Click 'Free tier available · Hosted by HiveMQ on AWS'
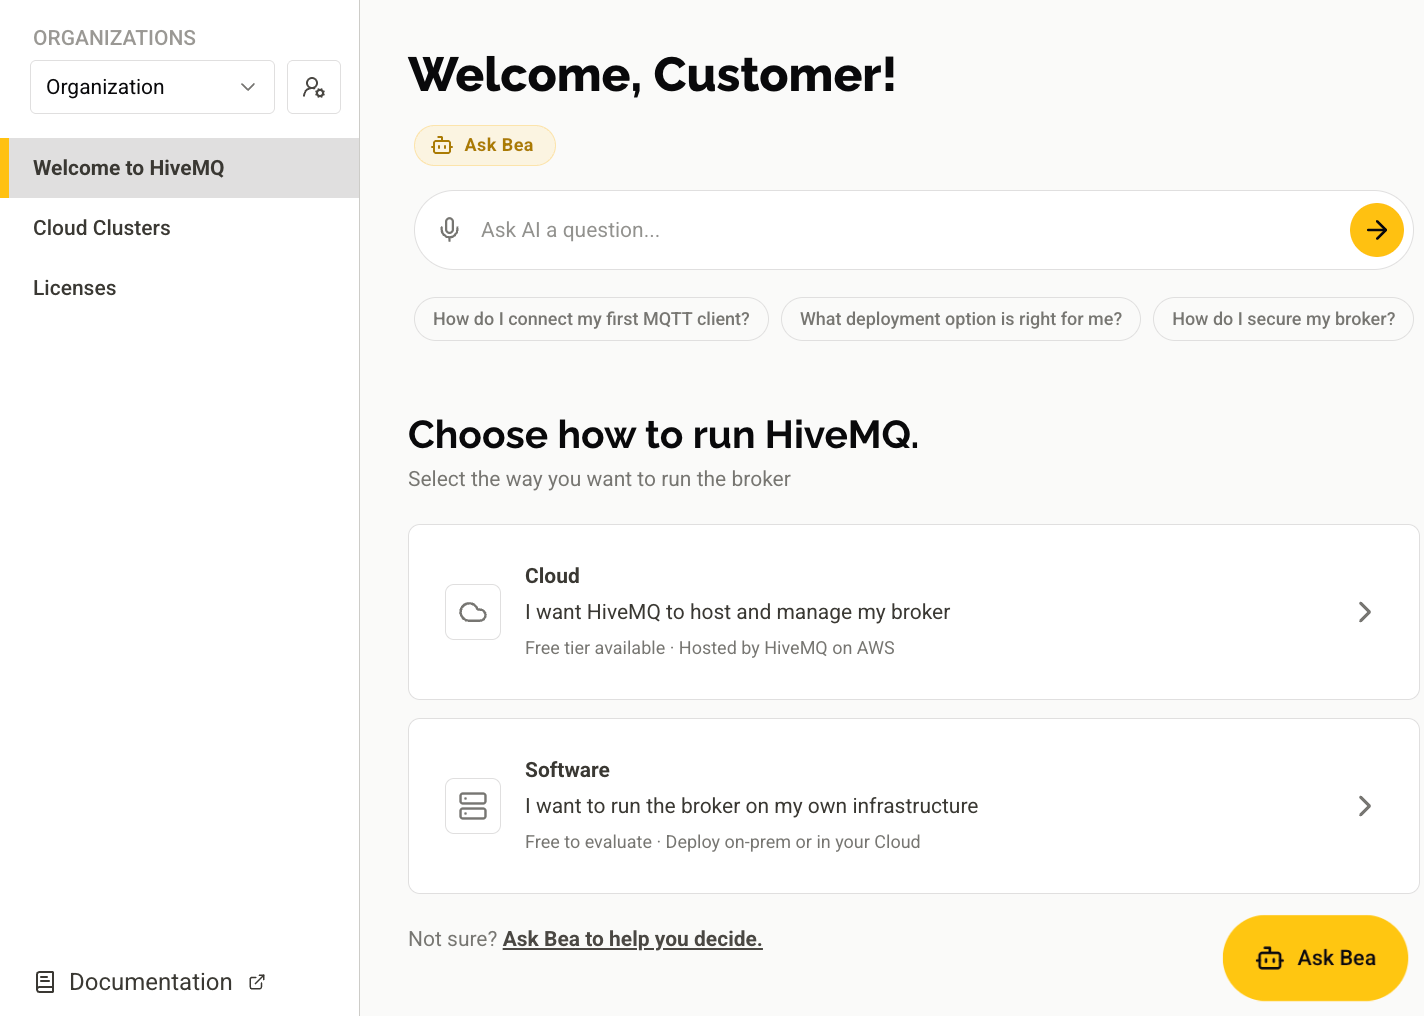The height and width of the screenshot is (1016, 1424). click(x=709, y=648)
